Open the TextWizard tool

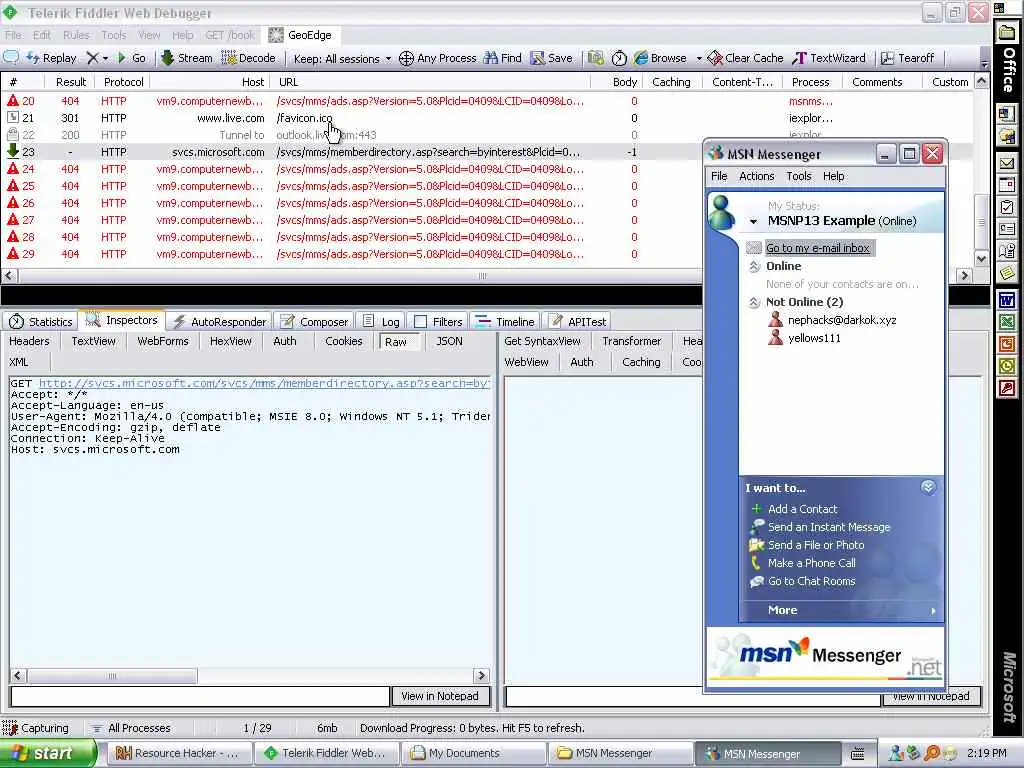click(829, 58)
